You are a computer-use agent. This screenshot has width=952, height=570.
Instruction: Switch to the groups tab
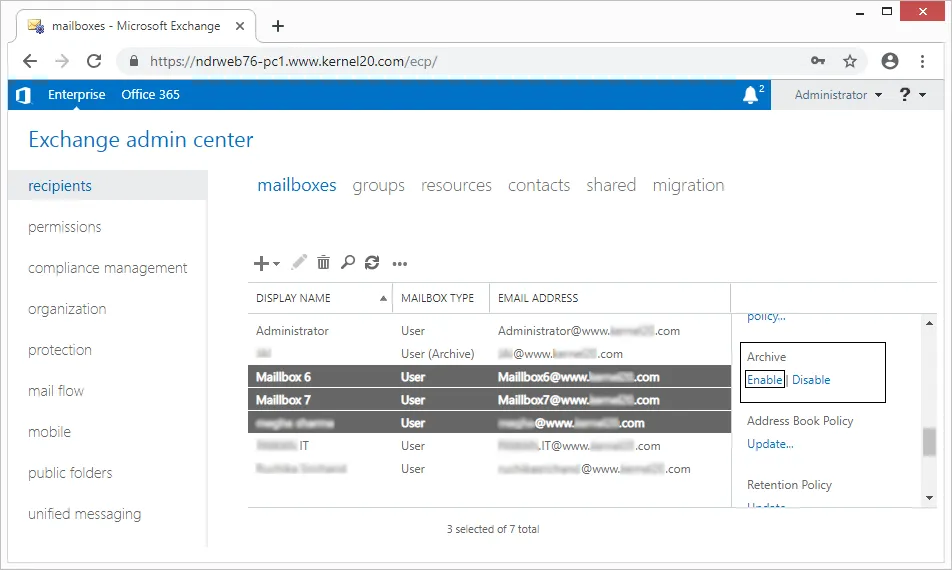378,185
